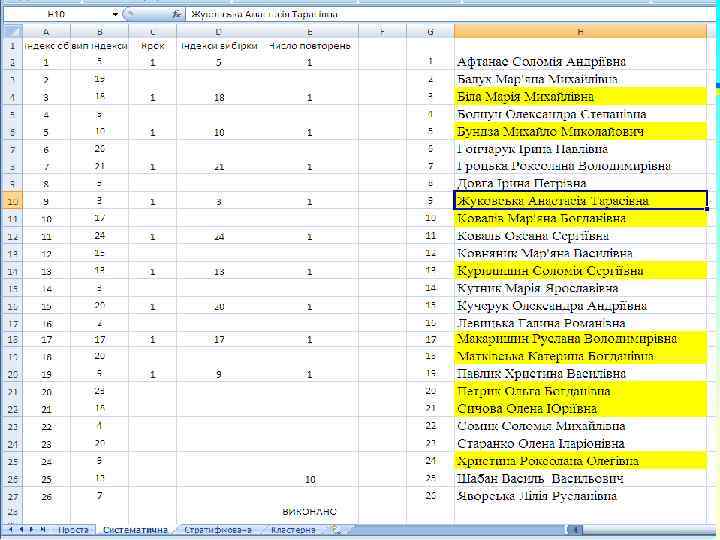Select column A header
This screenshot has width=720, height=540.
coord(46,32)
